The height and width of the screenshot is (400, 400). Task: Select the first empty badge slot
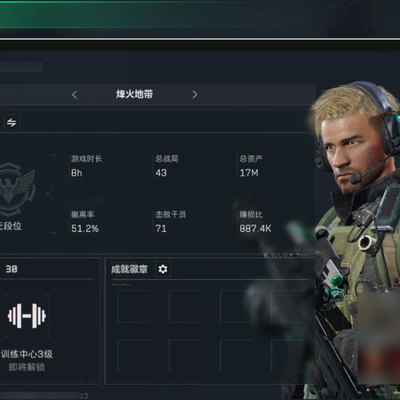pyautogui.click(x=134, y=306)
